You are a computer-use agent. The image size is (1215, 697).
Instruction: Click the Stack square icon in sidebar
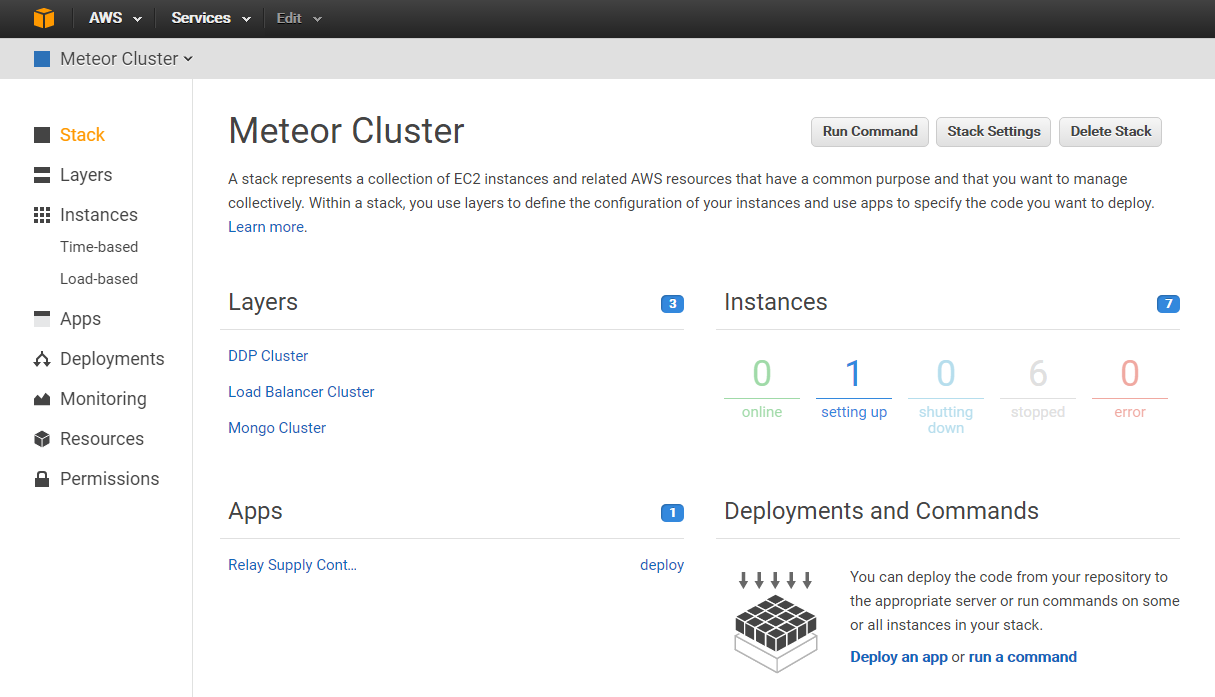point(42,135)
